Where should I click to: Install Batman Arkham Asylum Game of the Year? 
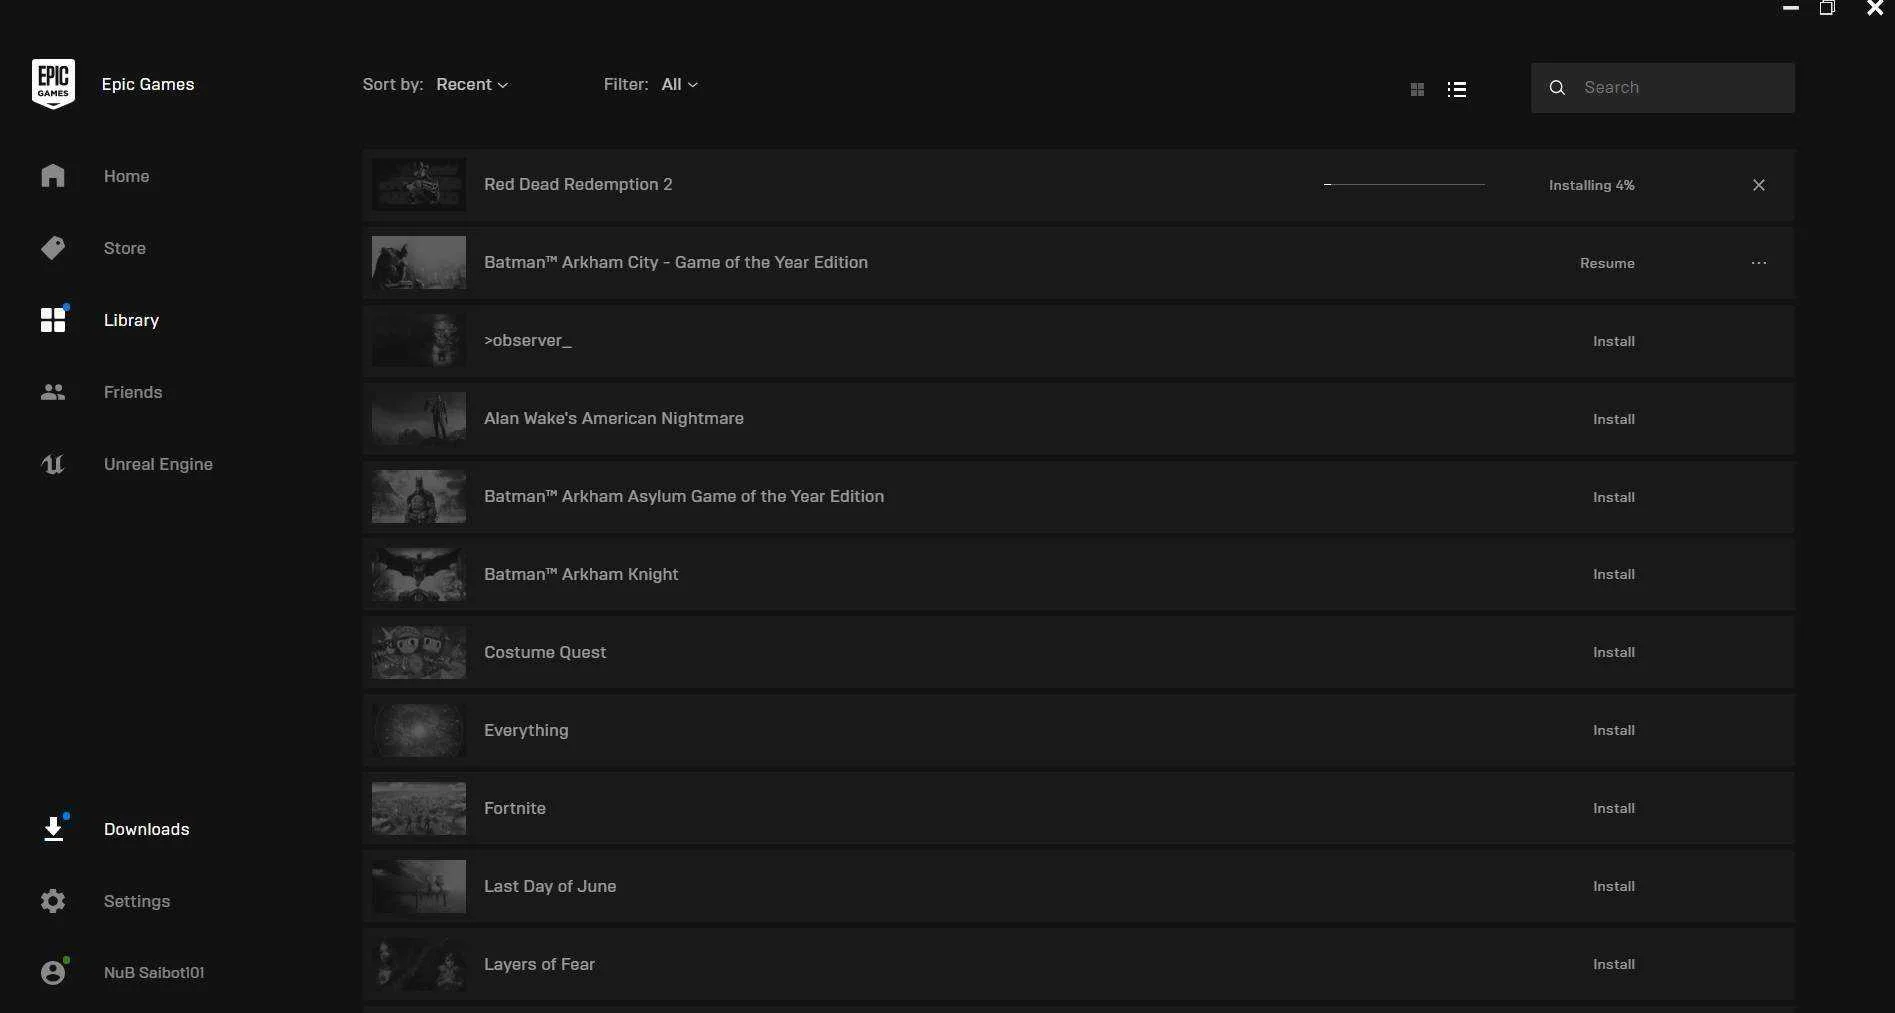click(x=1614, y=497)
